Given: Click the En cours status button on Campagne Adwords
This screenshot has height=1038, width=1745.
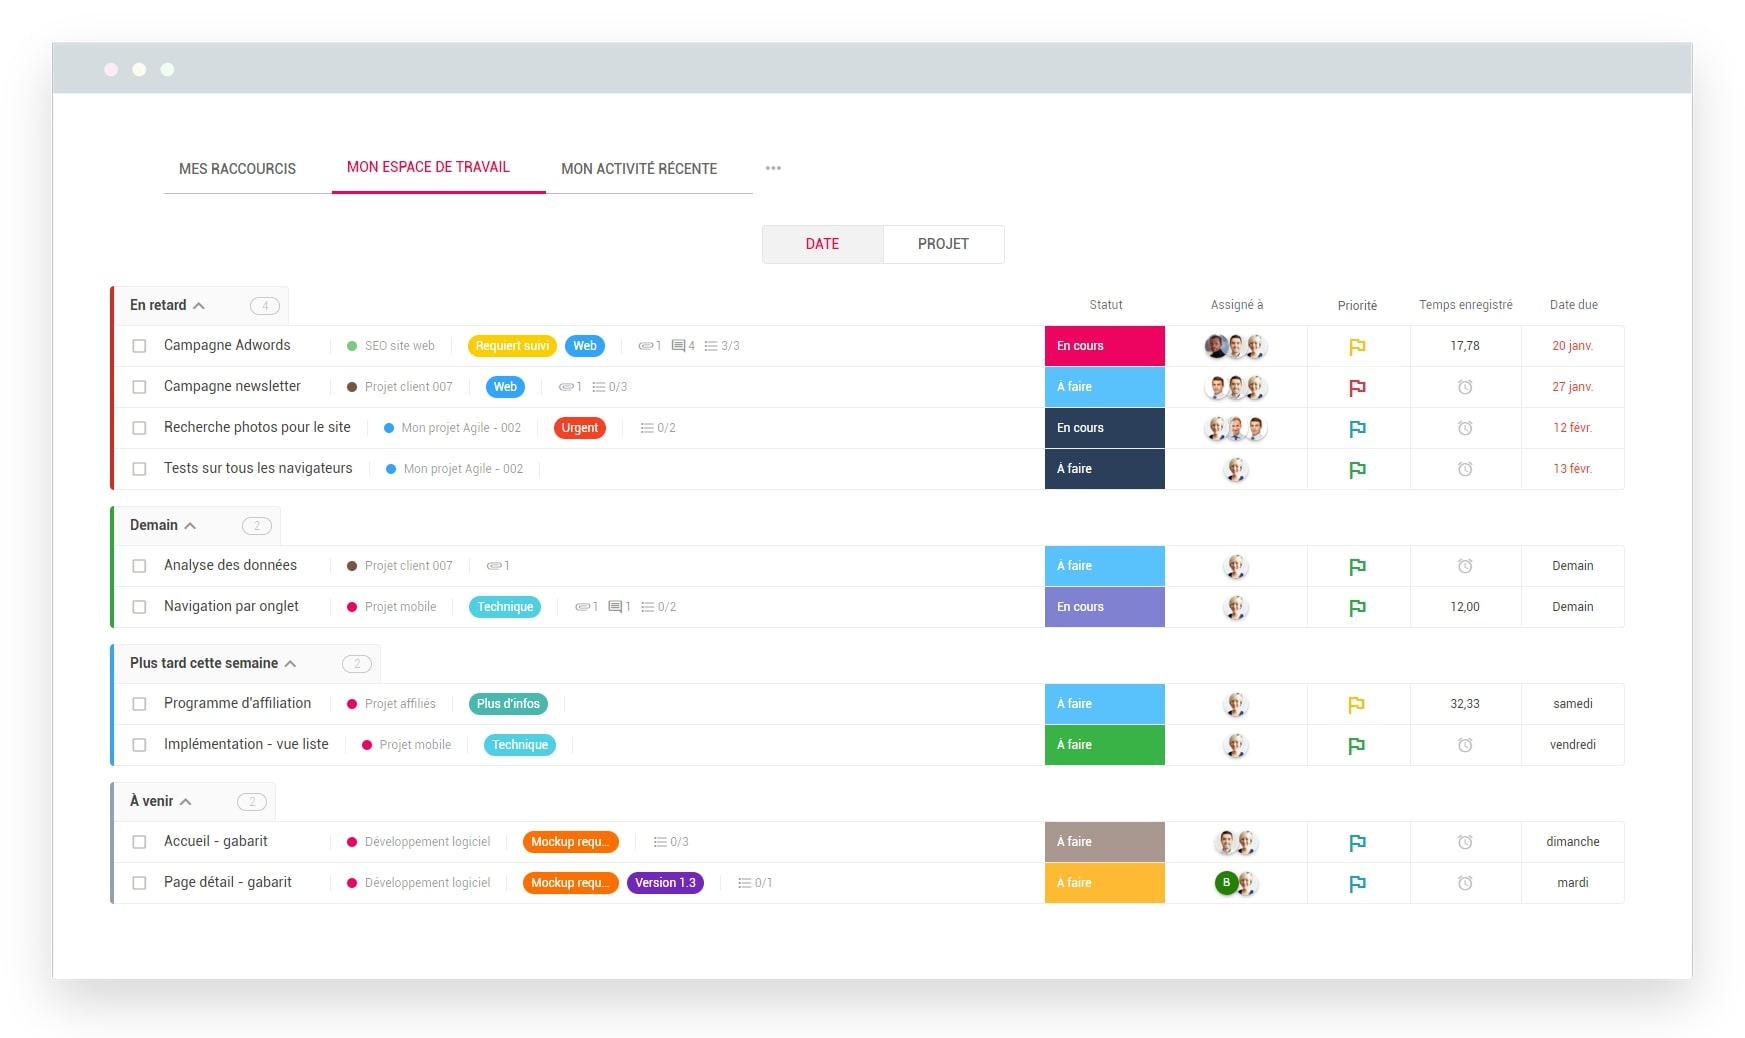Looking at the screenshot, I should (x=1104, y=346).
